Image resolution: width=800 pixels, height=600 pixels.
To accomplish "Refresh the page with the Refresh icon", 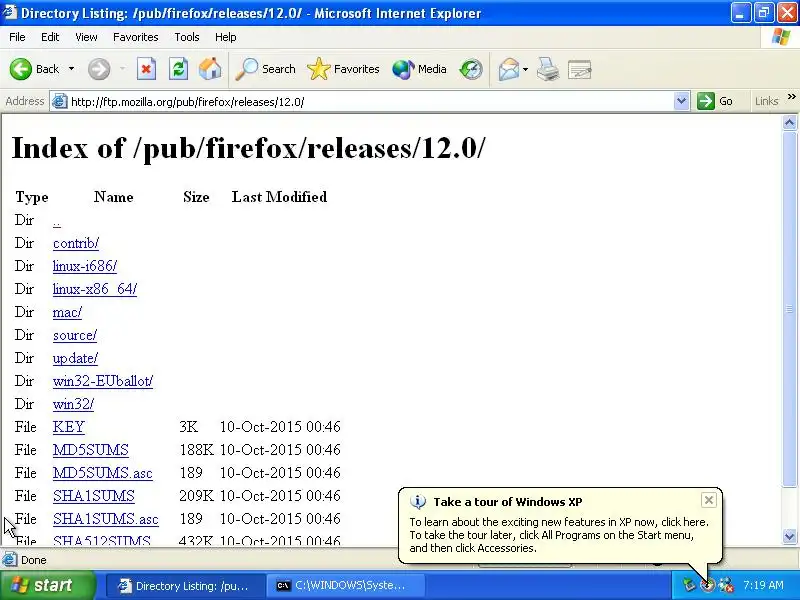I will tap(178, 69).
